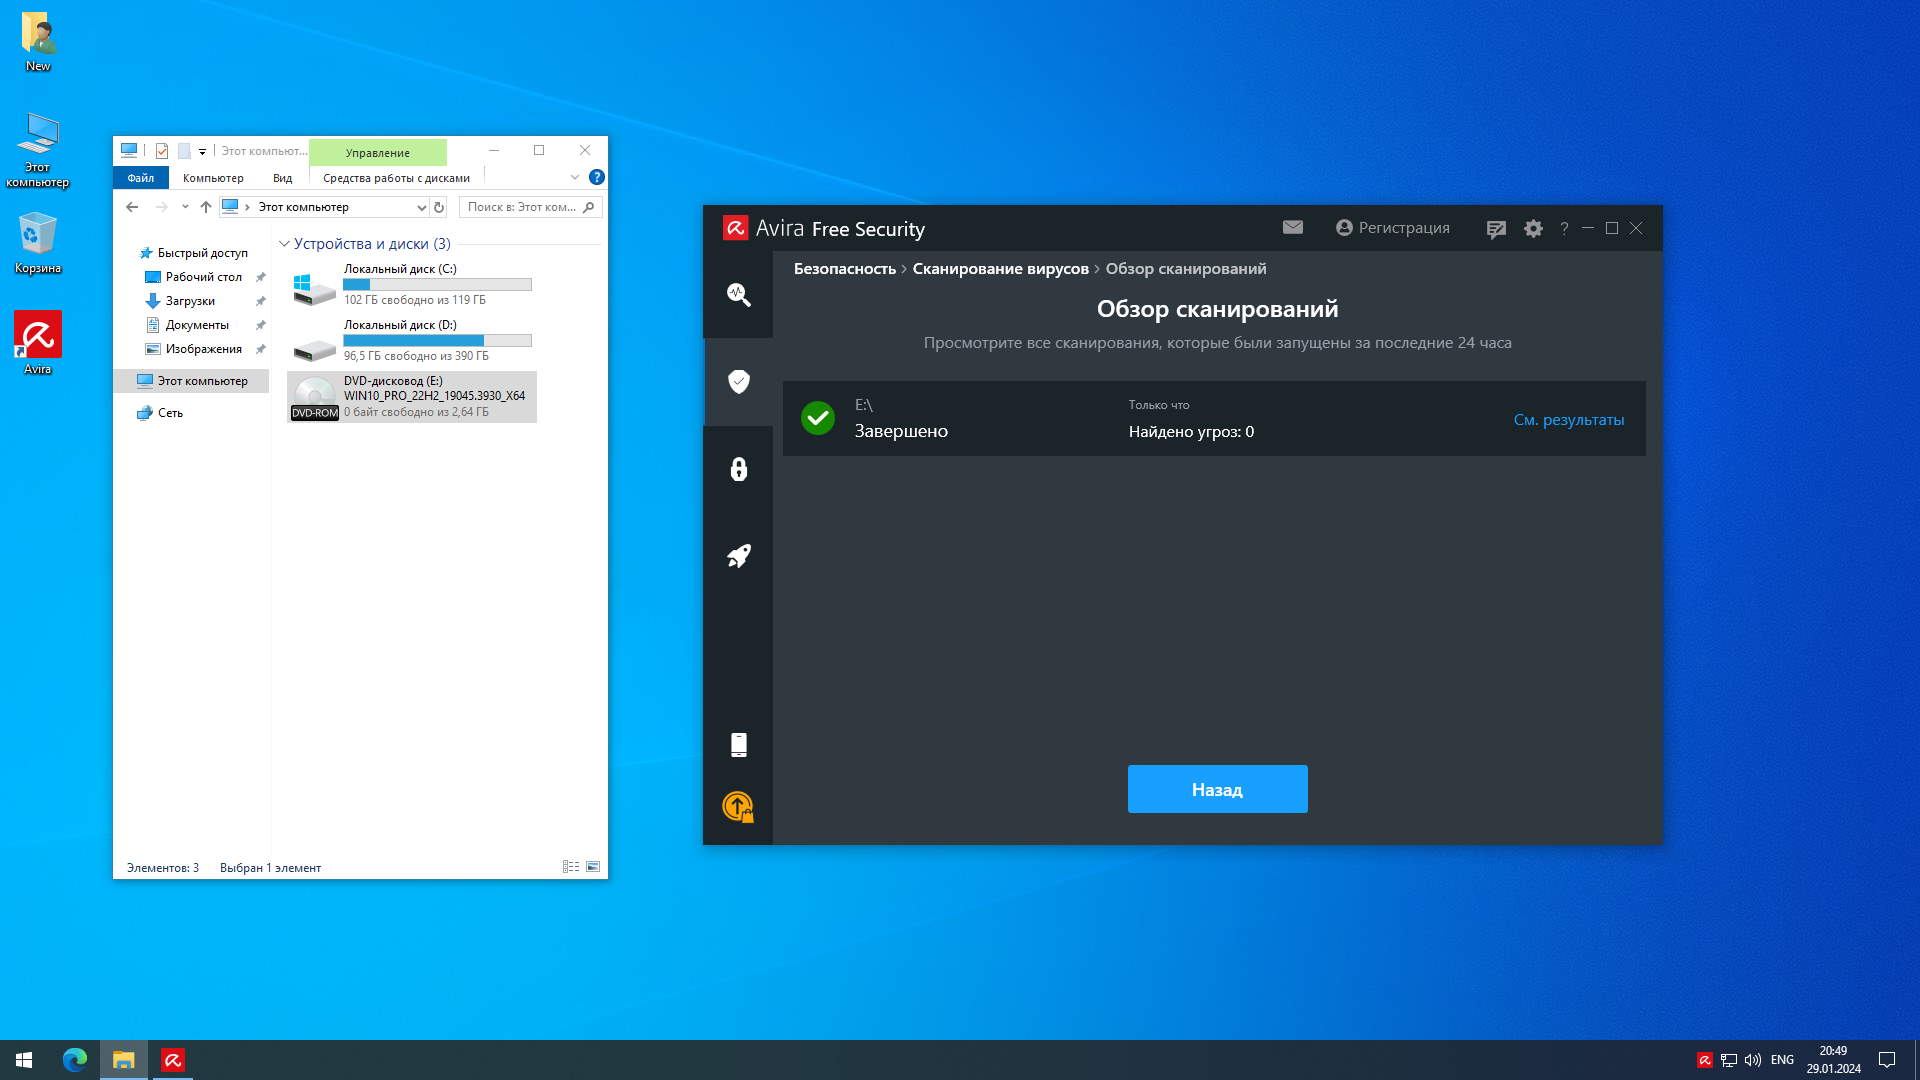Open the 'Компьютер' ribbon tab
The width and height of the screenshot is (1920, 1080).
(x=213, y=178)
